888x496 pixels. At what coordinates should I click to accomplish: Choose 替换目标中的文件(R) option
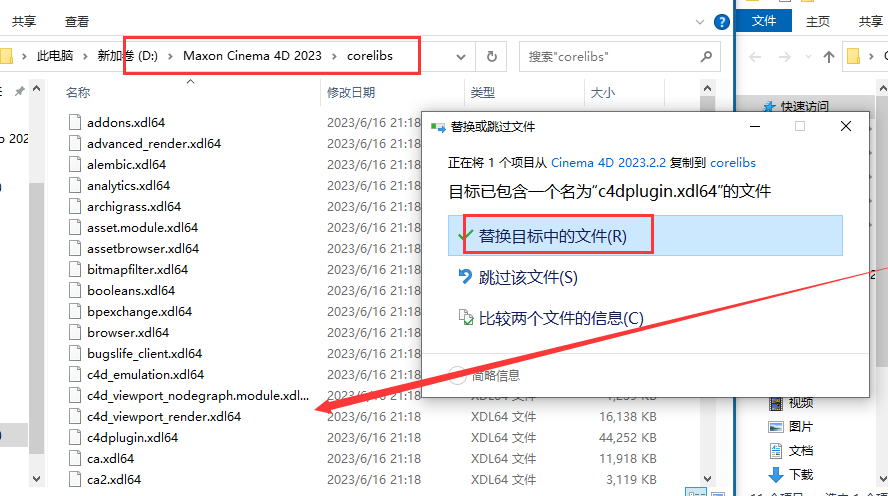coord(645,236)
